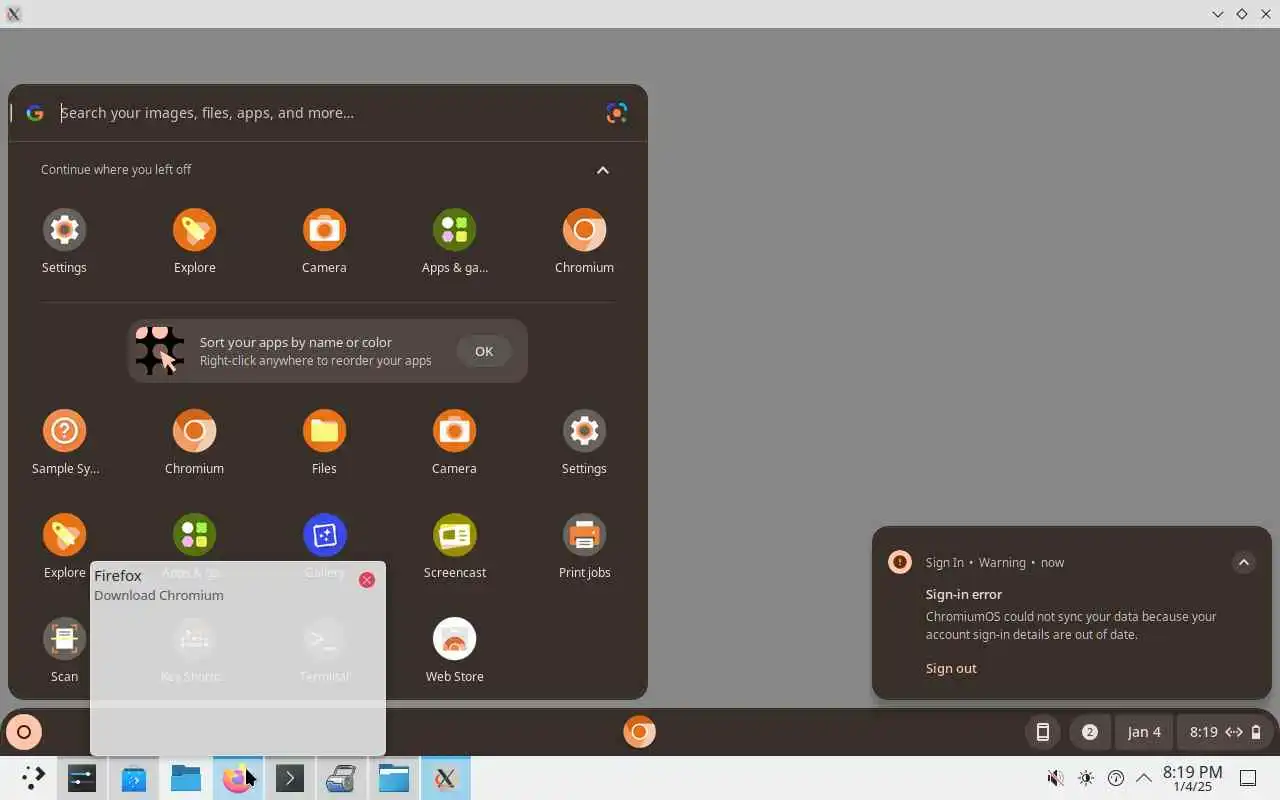Click the Google logo in the launcher search bar
The width and height of the screenshot is (1280, 800).
pos(35,113)
